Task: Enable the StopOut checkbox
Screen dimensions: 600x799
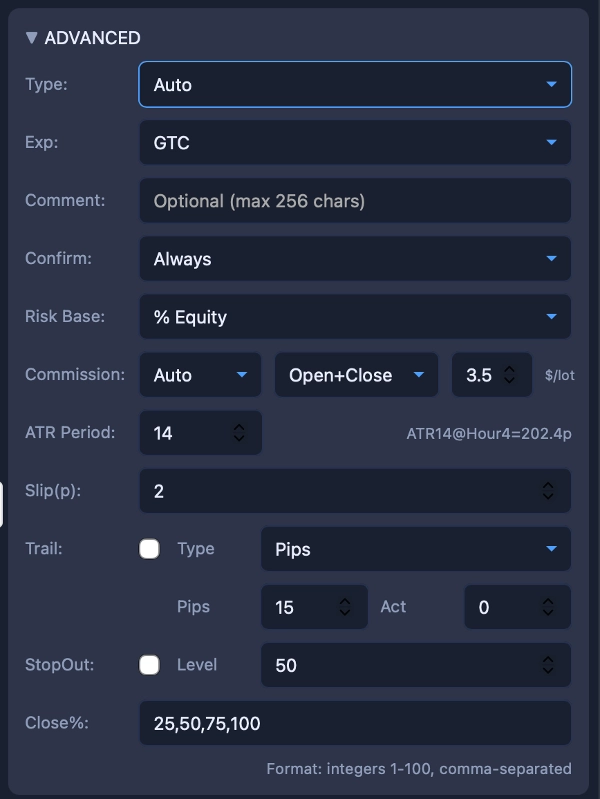Action: [x=149, y=665]
